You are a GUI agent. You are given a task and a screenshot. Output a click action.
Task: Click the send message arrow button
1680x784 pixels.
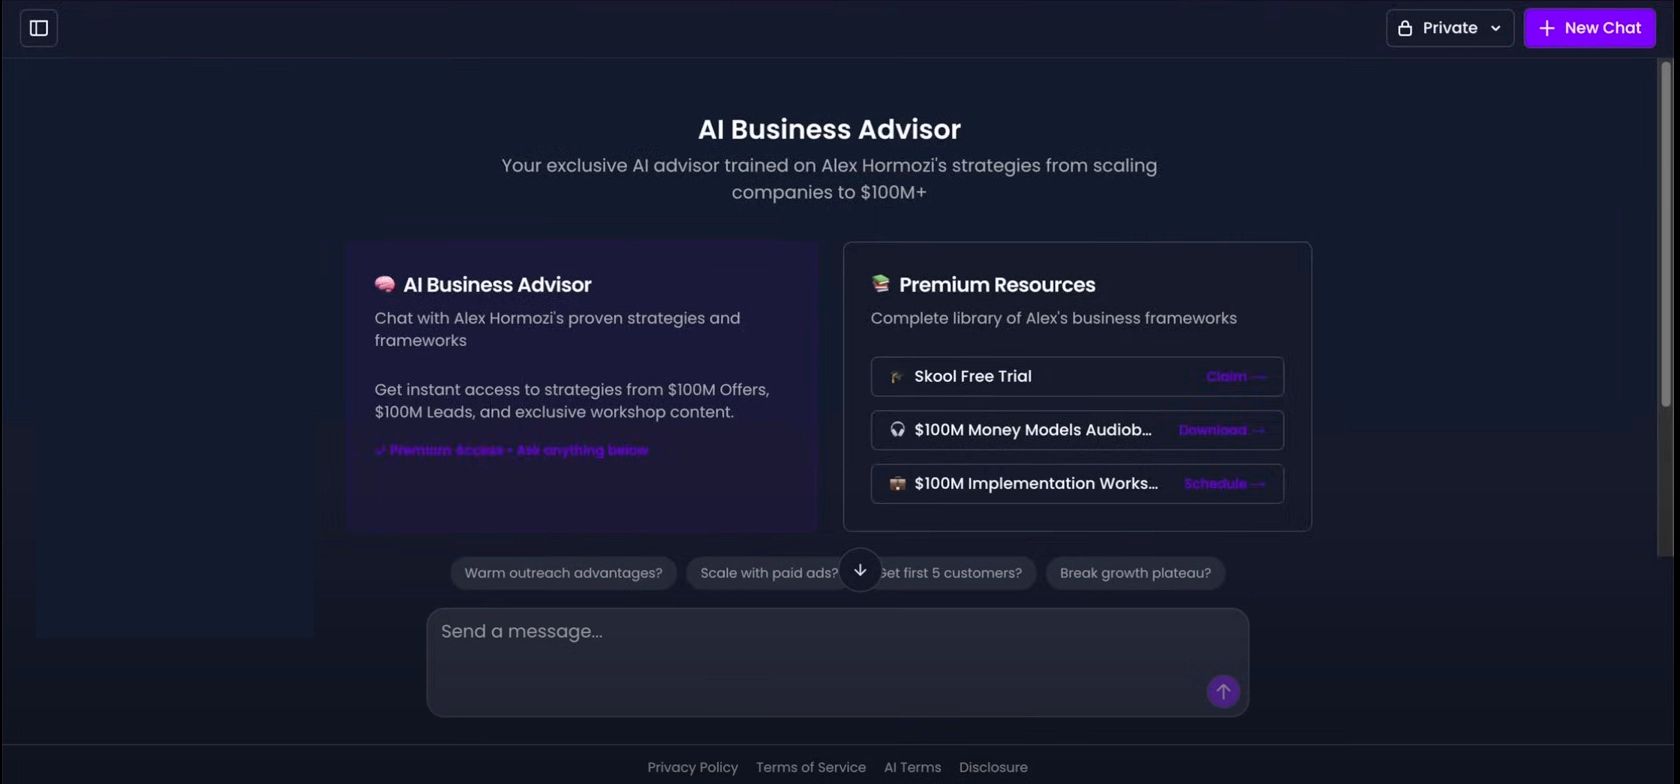click(1222, 691)
